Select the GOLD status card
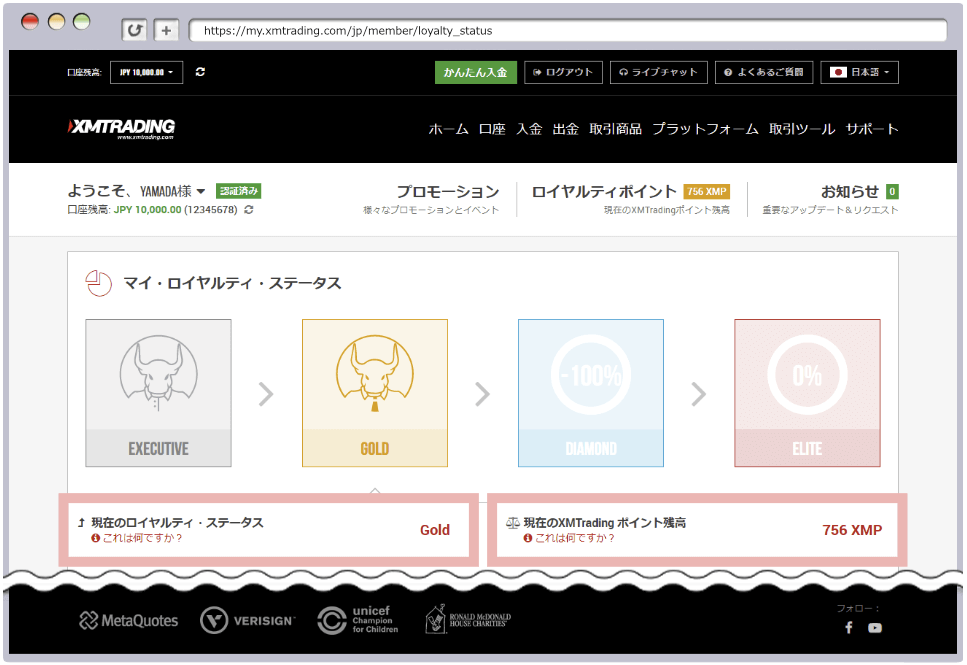Viewport: 967px width, 665px height. click(x=375, y=393)
